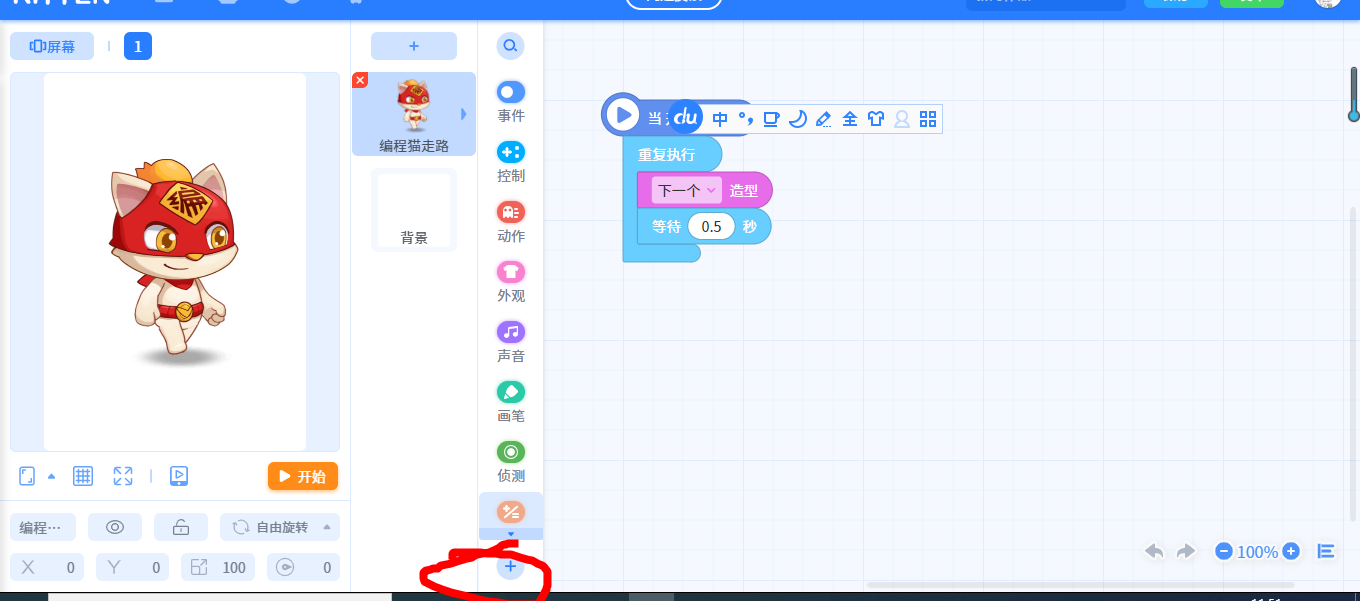Redo the last workspace action

tap(1186, 551)
